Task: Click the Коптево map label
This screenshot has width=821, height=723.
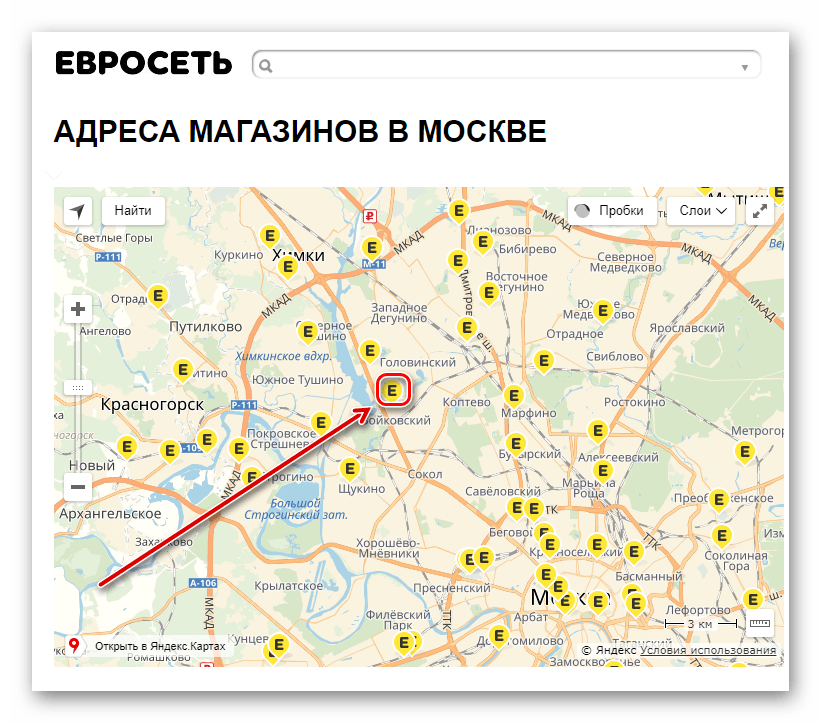Action: tap(467, 403)
